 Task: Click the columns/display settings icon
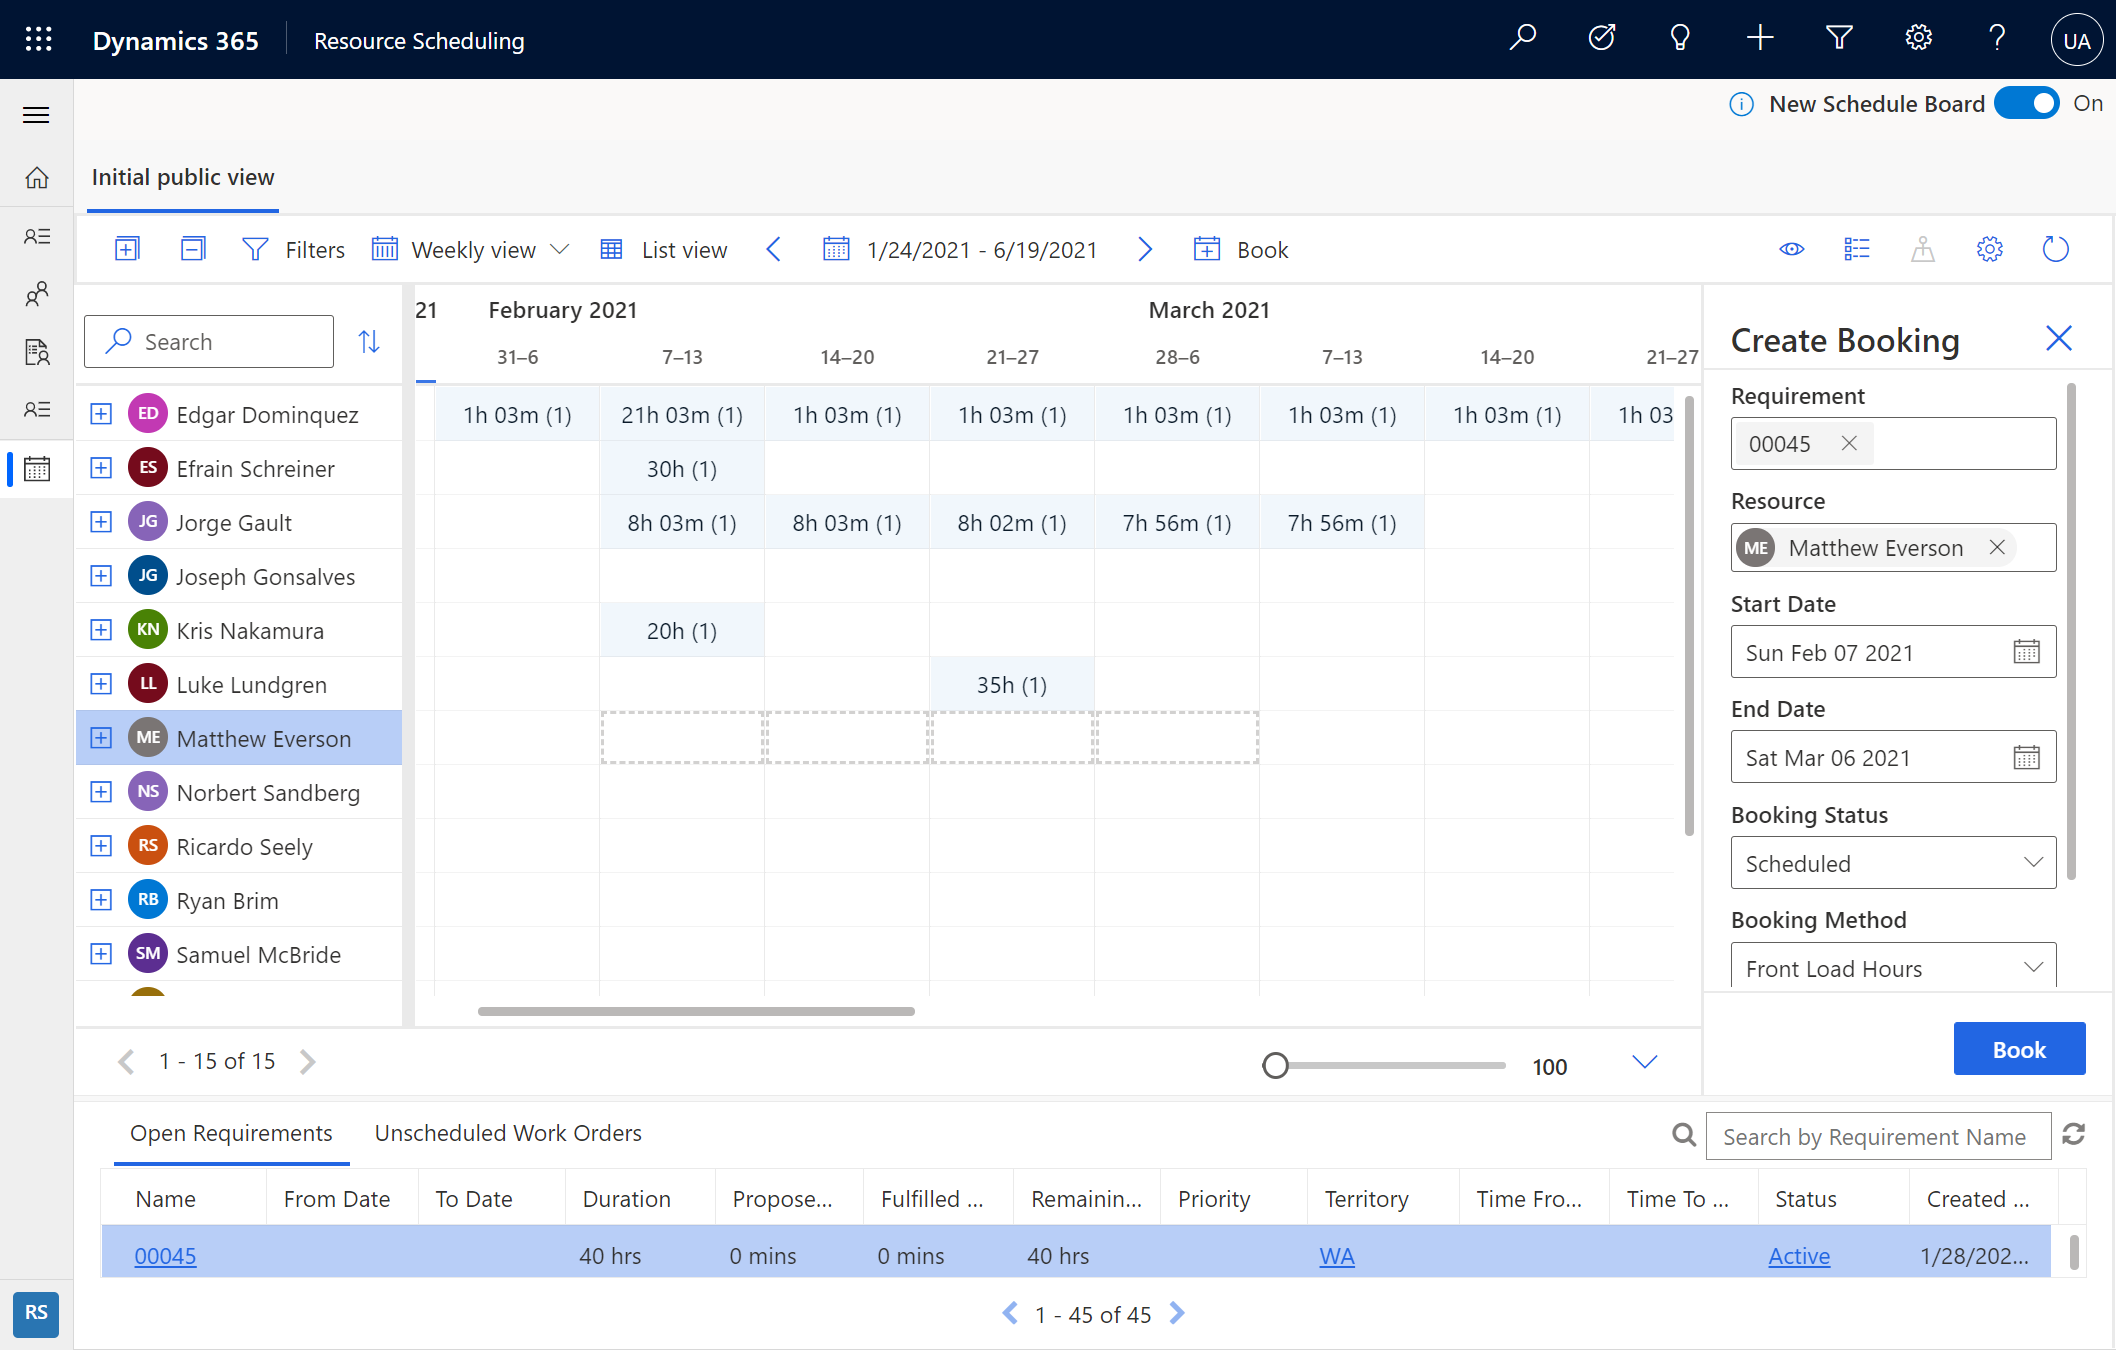pos(1858,250)
